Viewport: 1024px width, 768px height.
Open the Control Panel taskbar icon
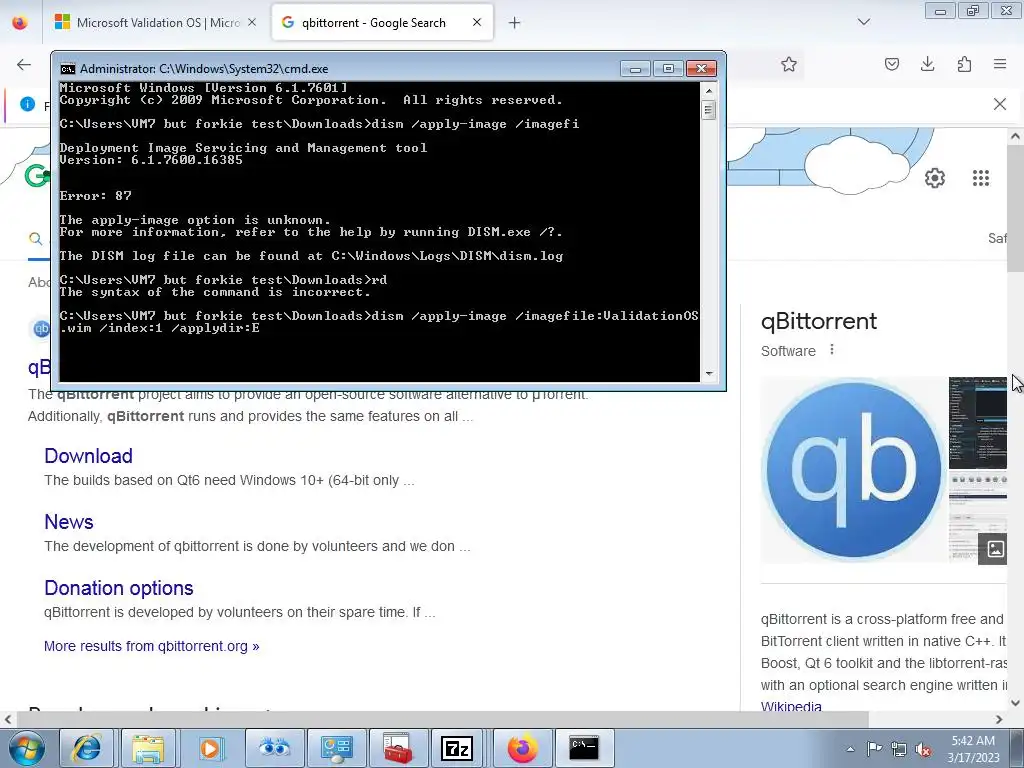pyautogui.click(x=335, y=748)
